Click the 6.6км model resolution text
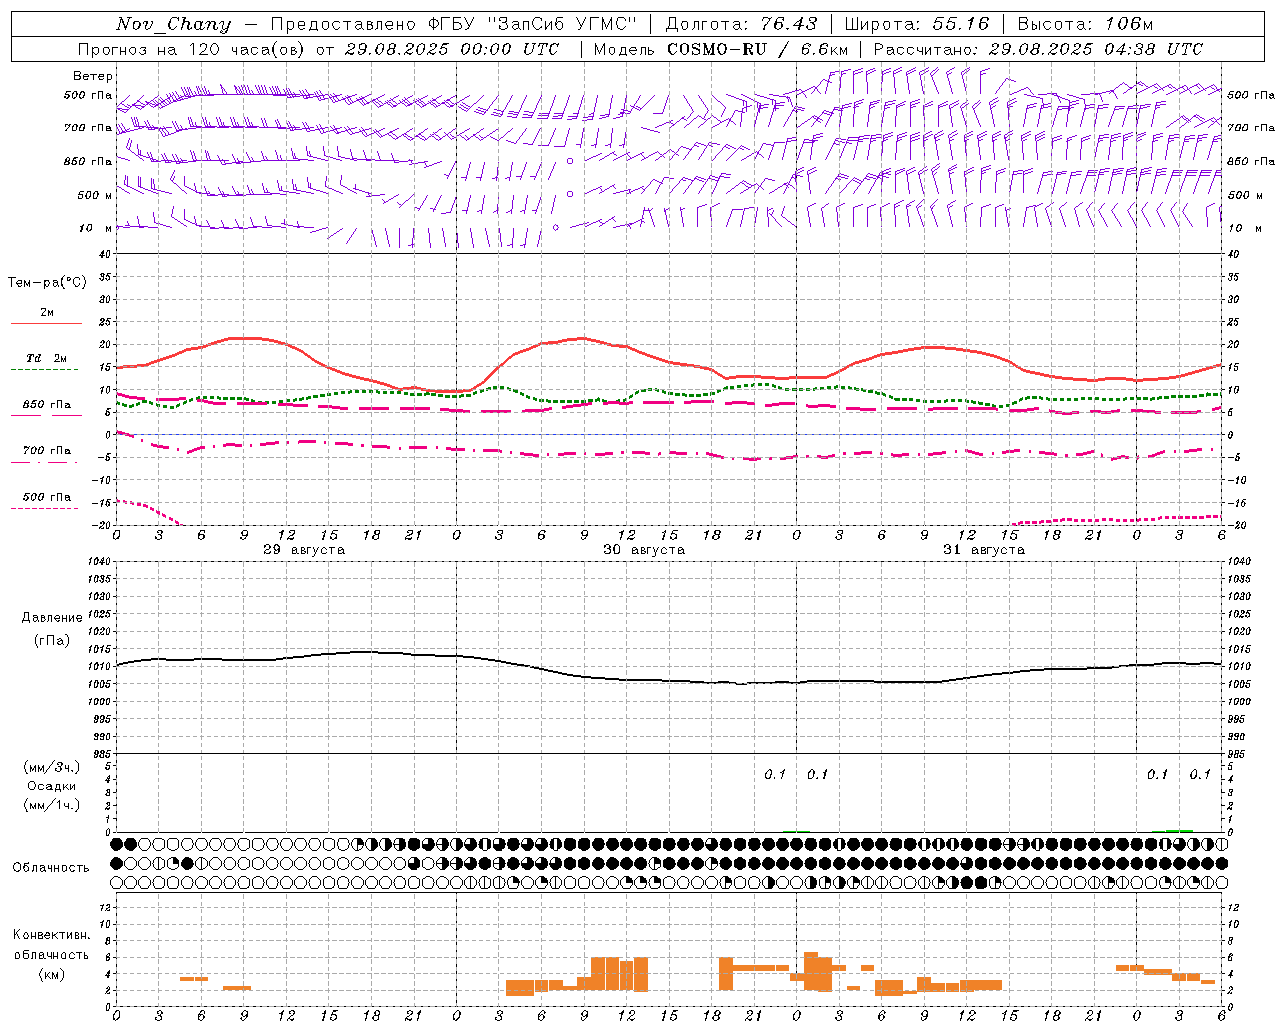1280x1024 pixels. (x=824, y=49)
